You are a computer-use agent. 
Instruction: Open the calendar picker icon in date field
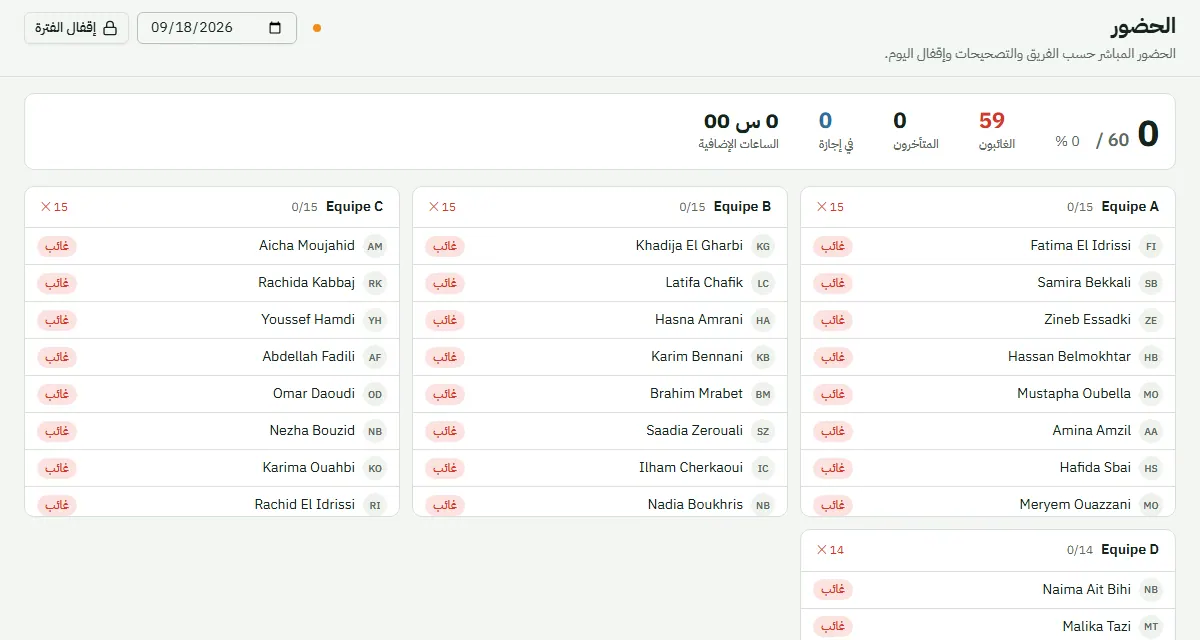click(276, 28)
